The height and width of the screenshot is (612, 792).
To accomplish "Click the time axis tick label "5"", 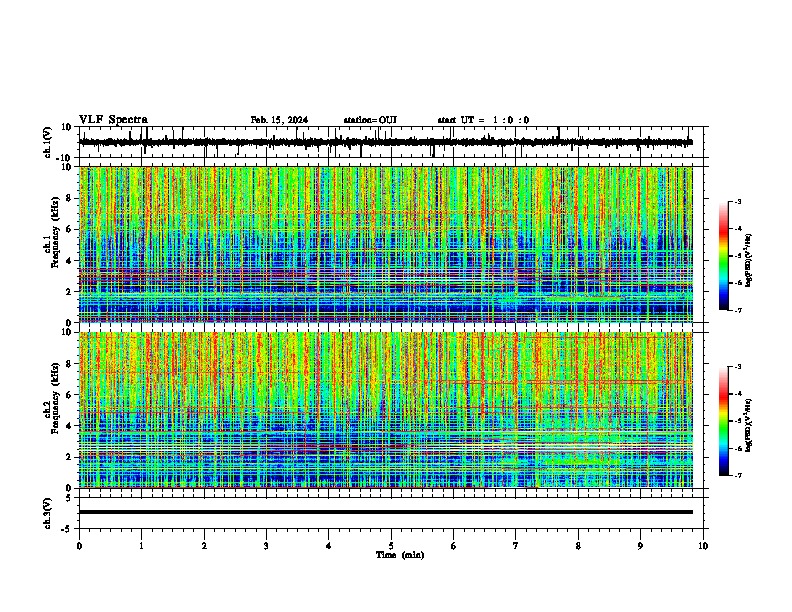I will pos(391,546).
